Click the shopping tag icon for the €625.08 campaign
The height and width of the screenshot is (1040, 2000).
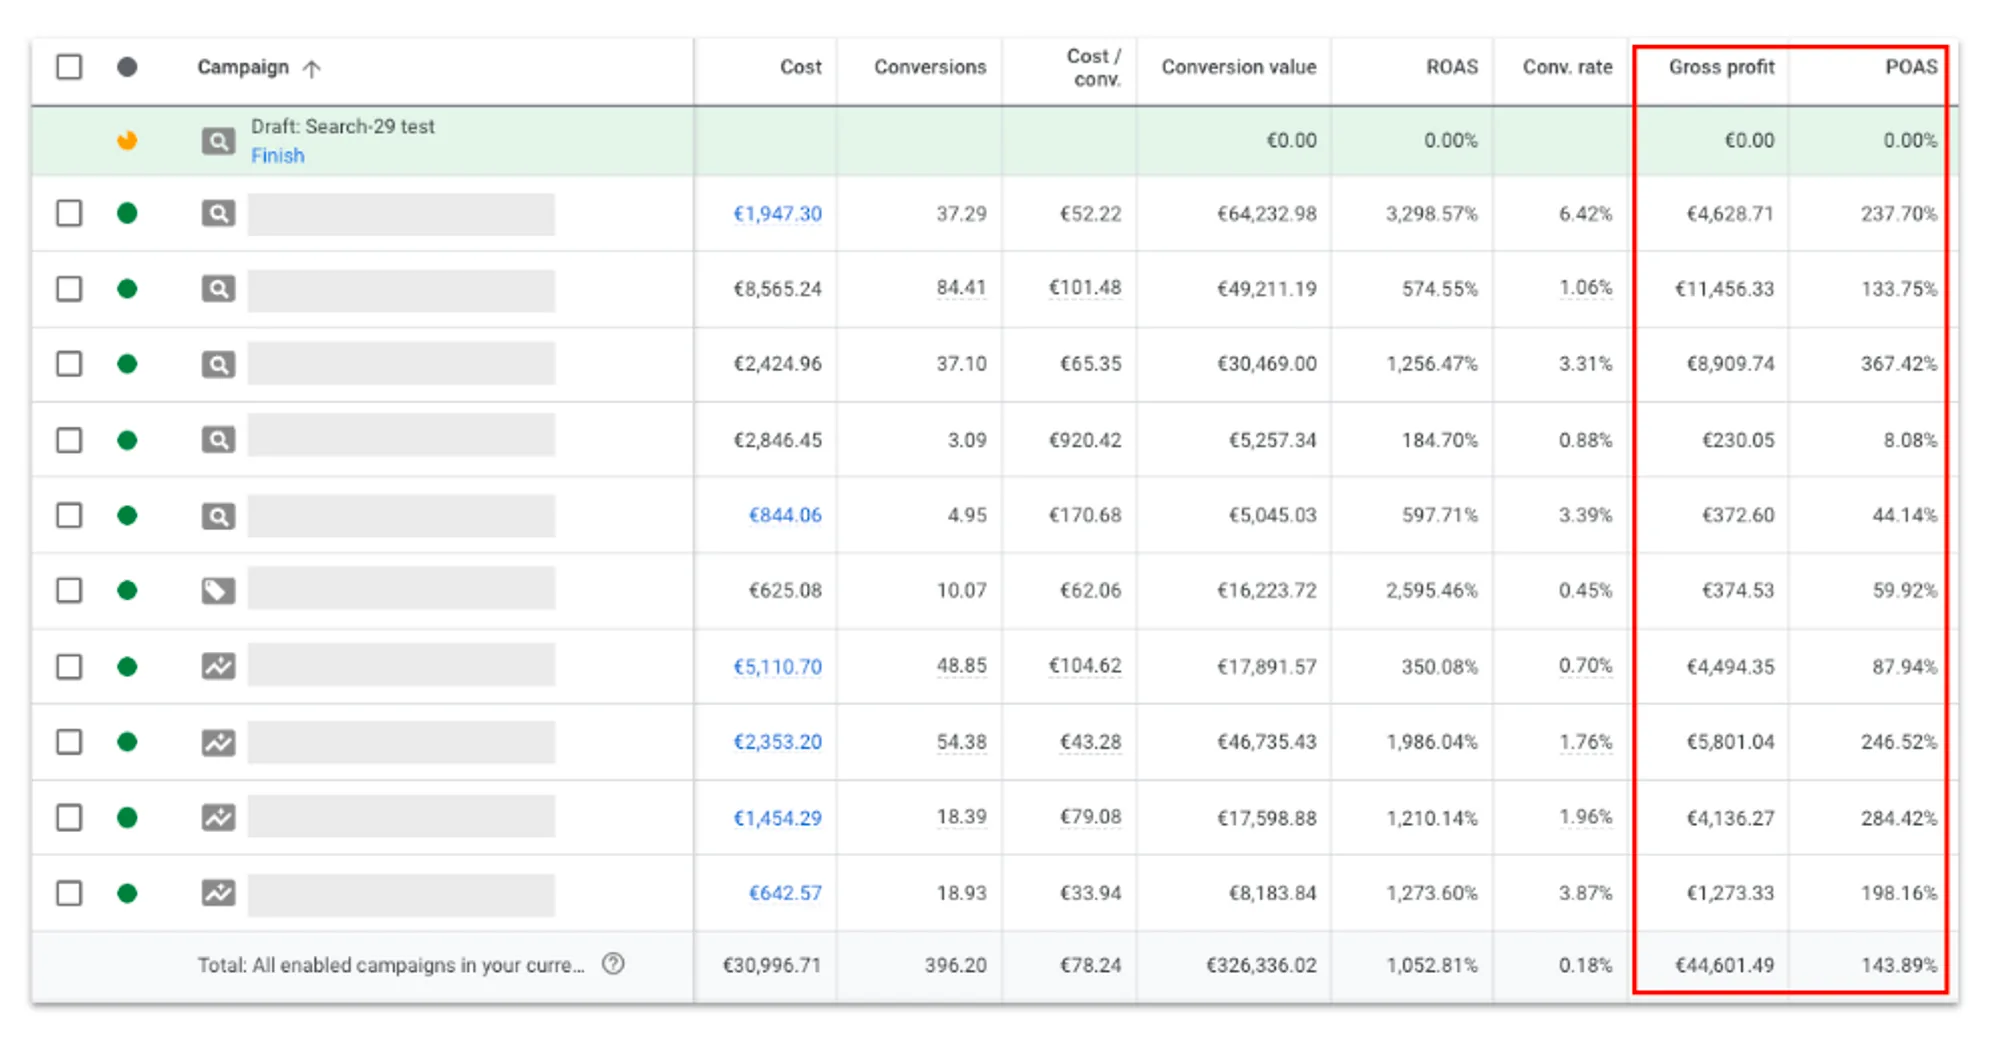pyautogui.click(x=218, y=591)
